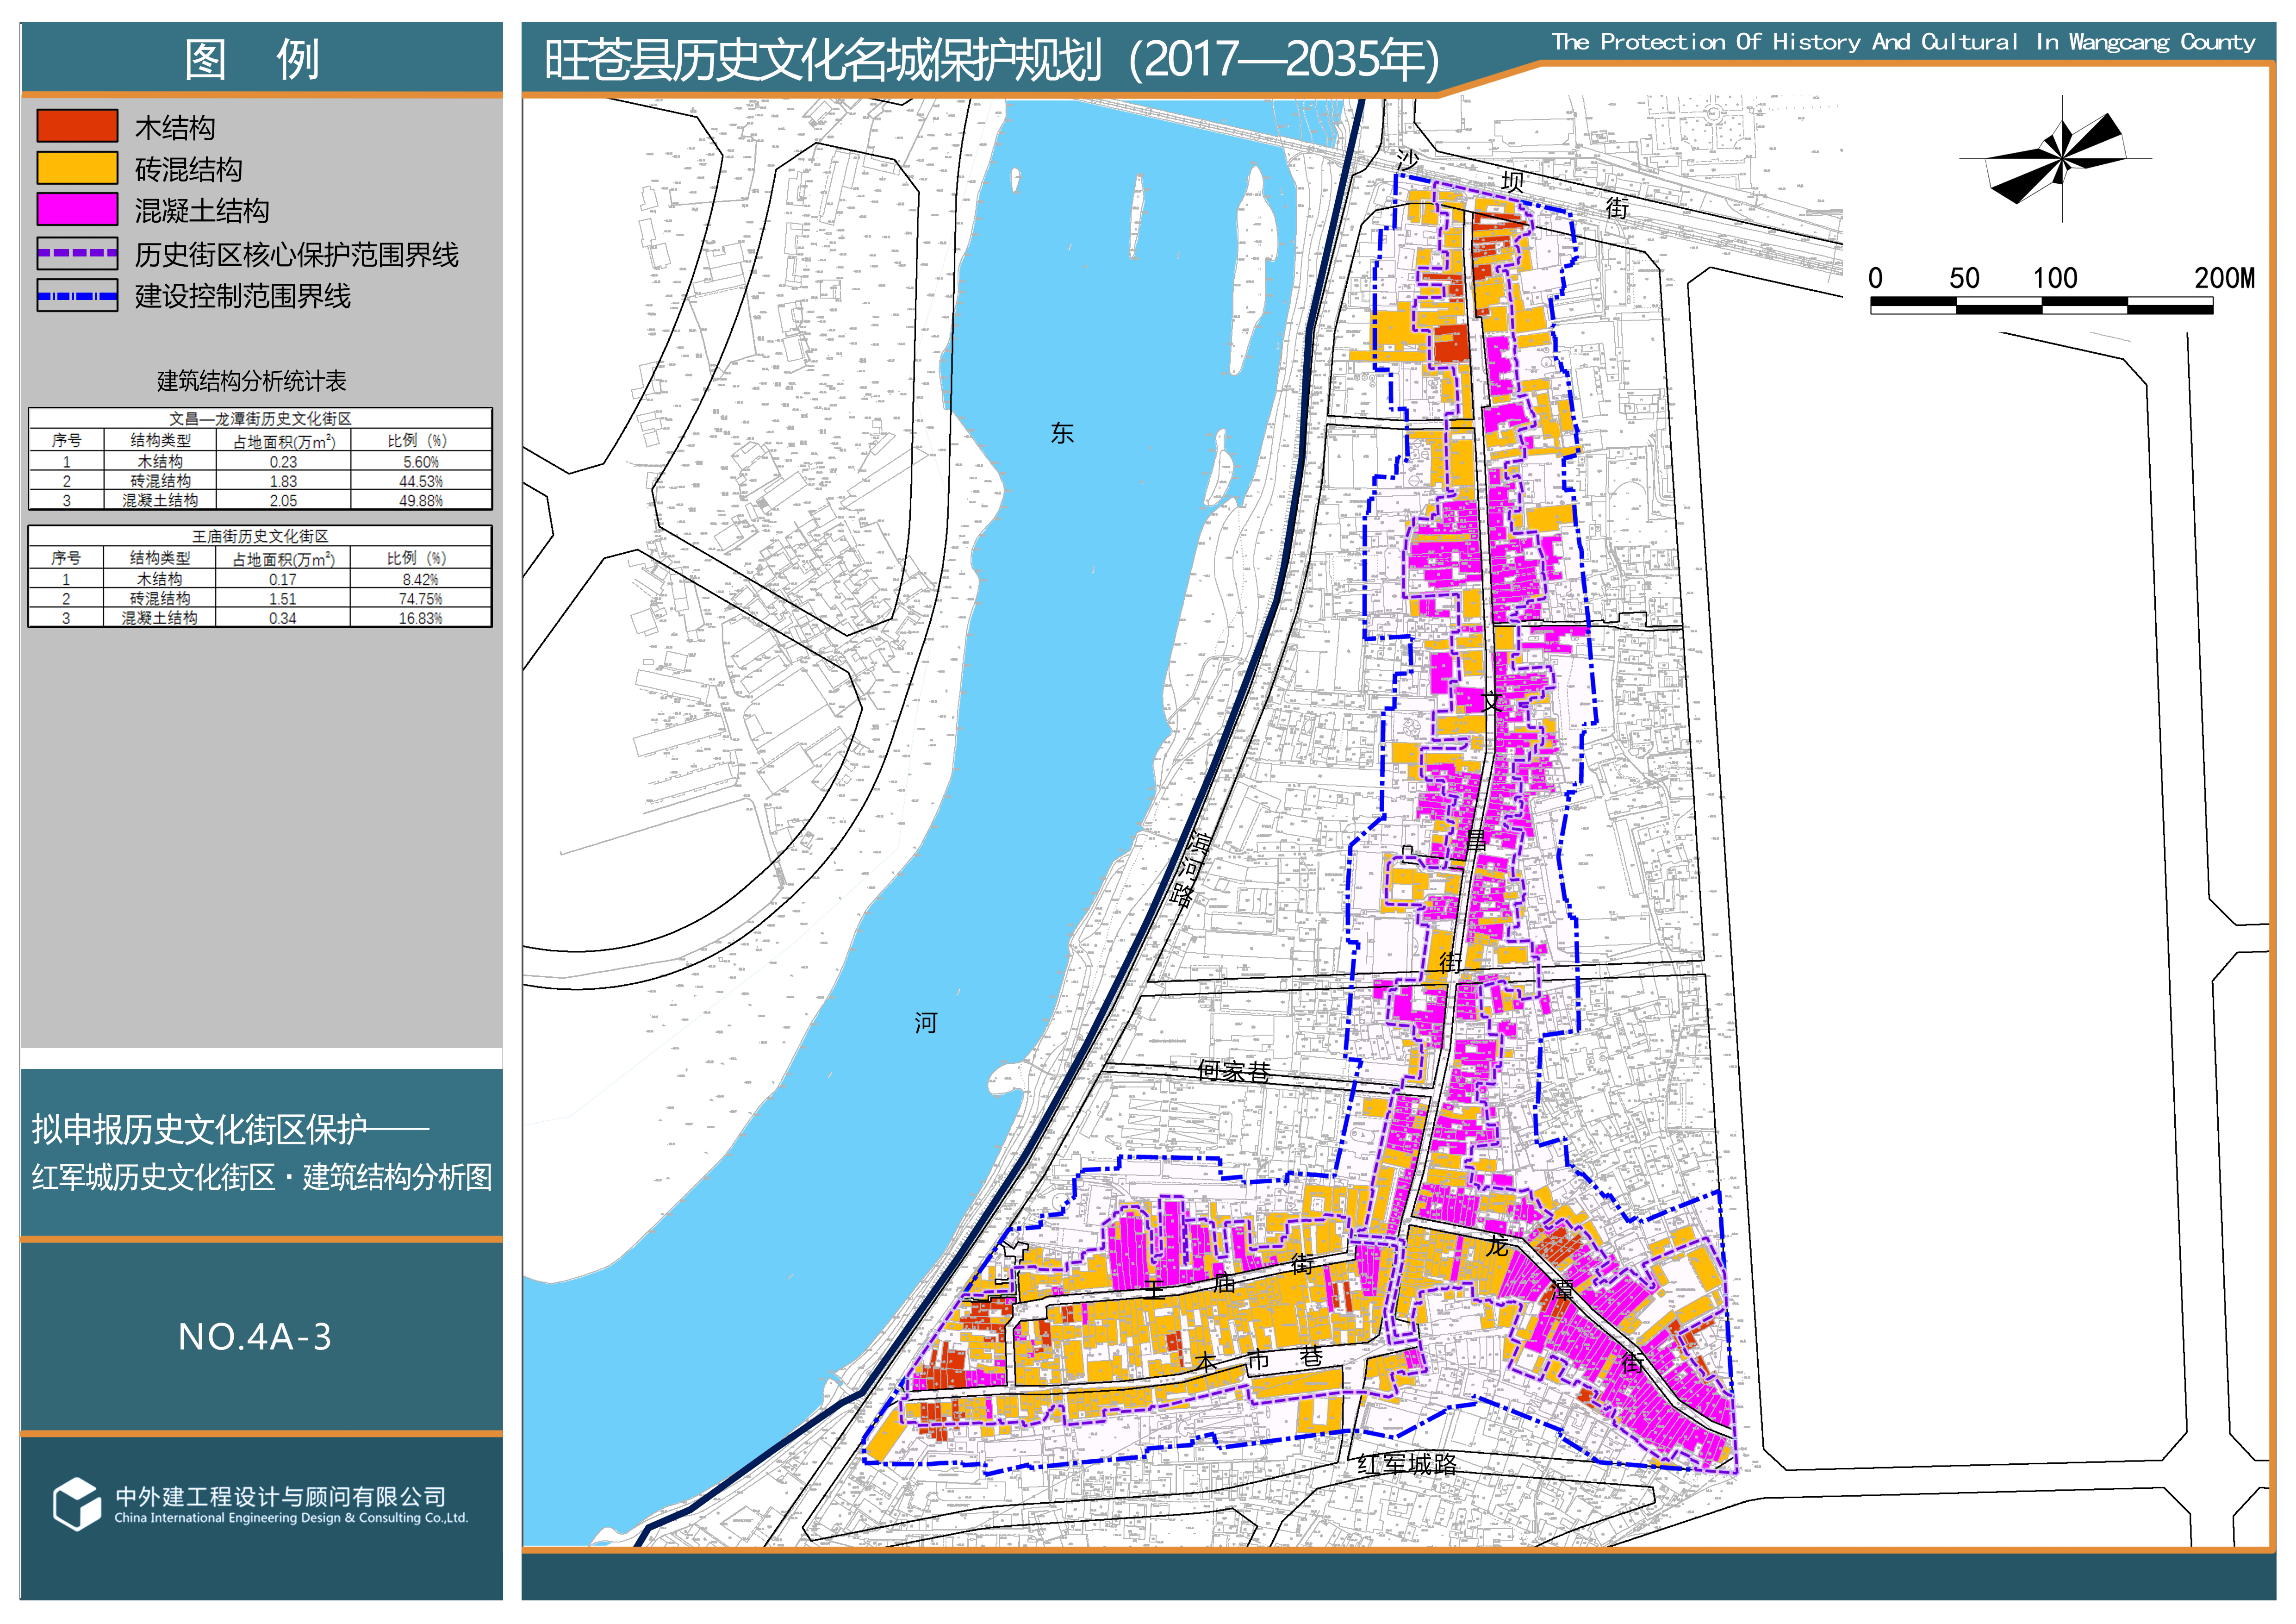Click the 王庙街历史文化街区 table title

[260, 537]
